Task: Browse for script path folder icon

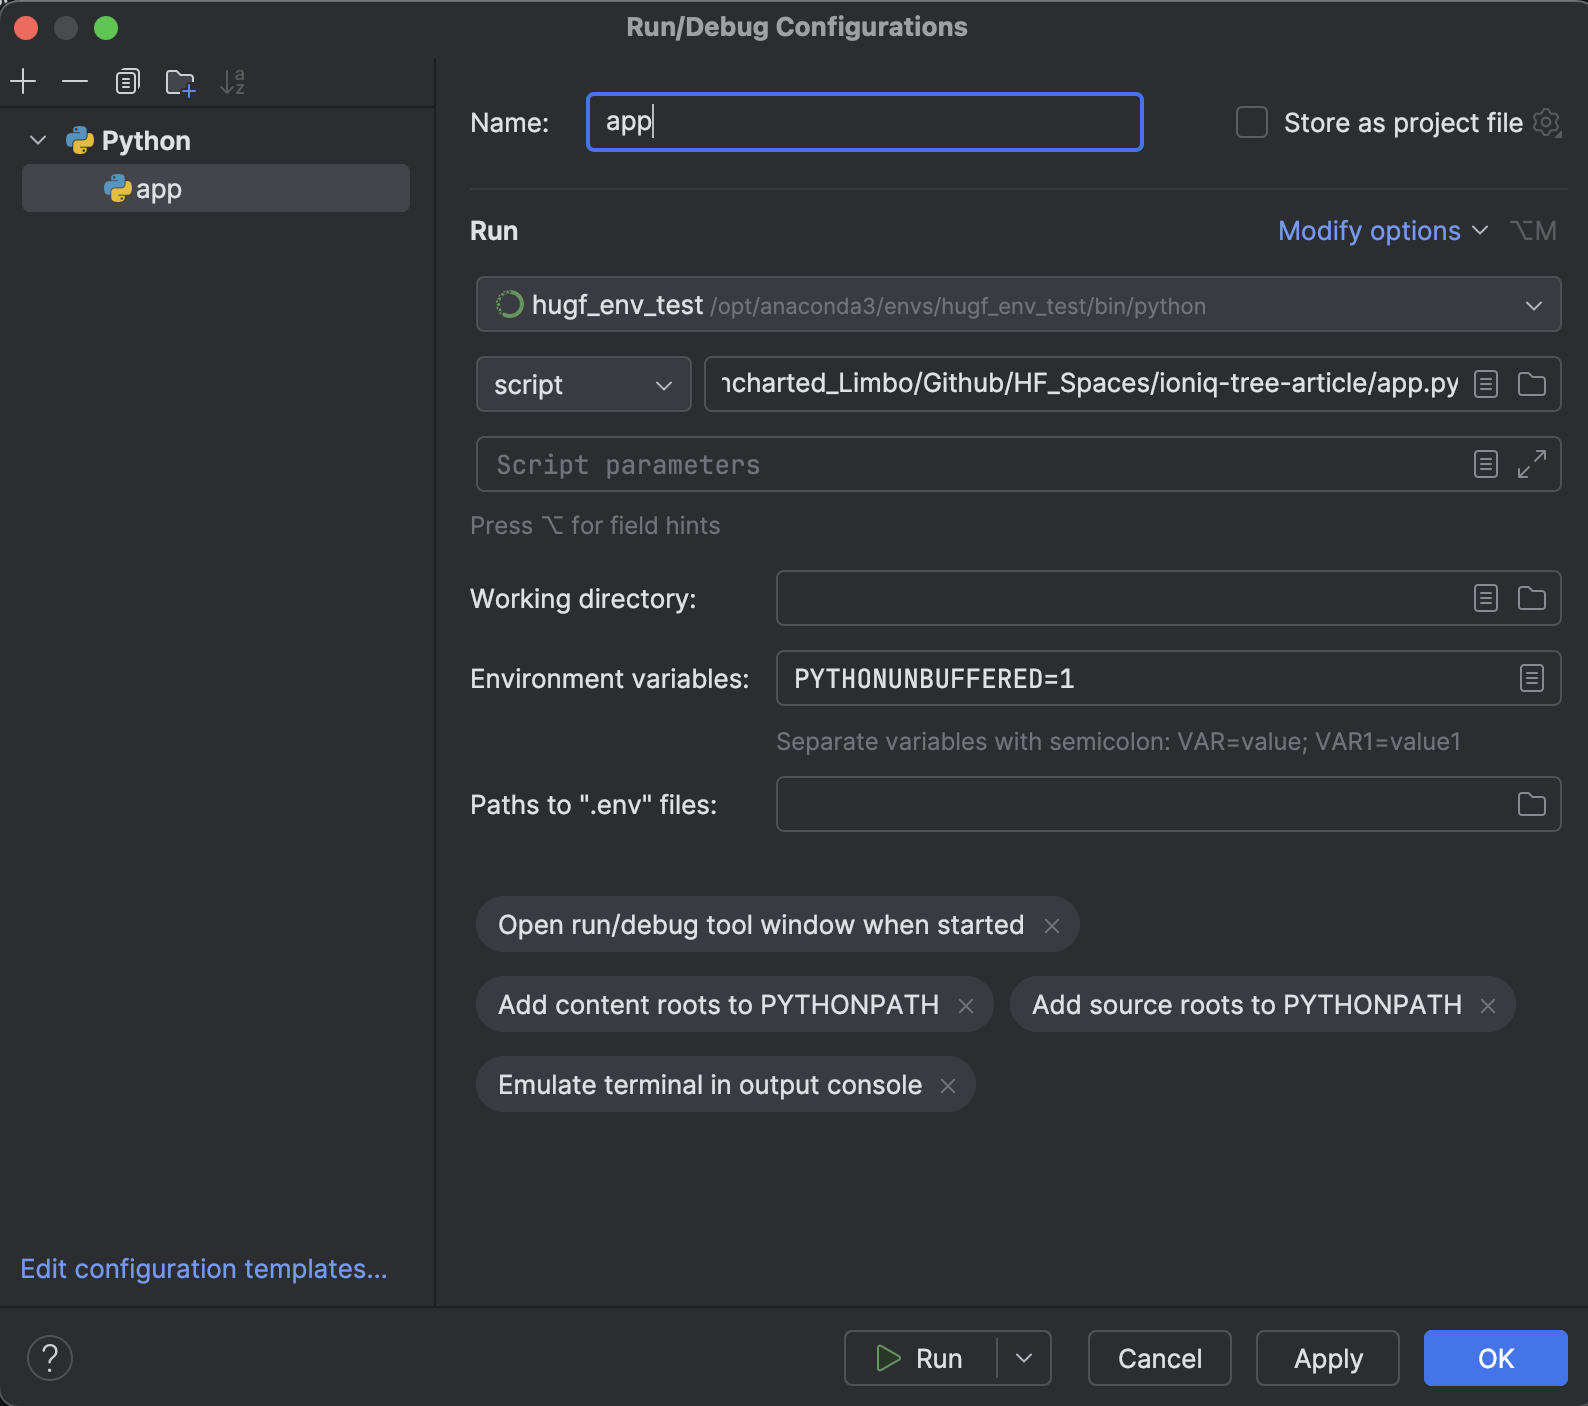Action: click(1531, 384)
